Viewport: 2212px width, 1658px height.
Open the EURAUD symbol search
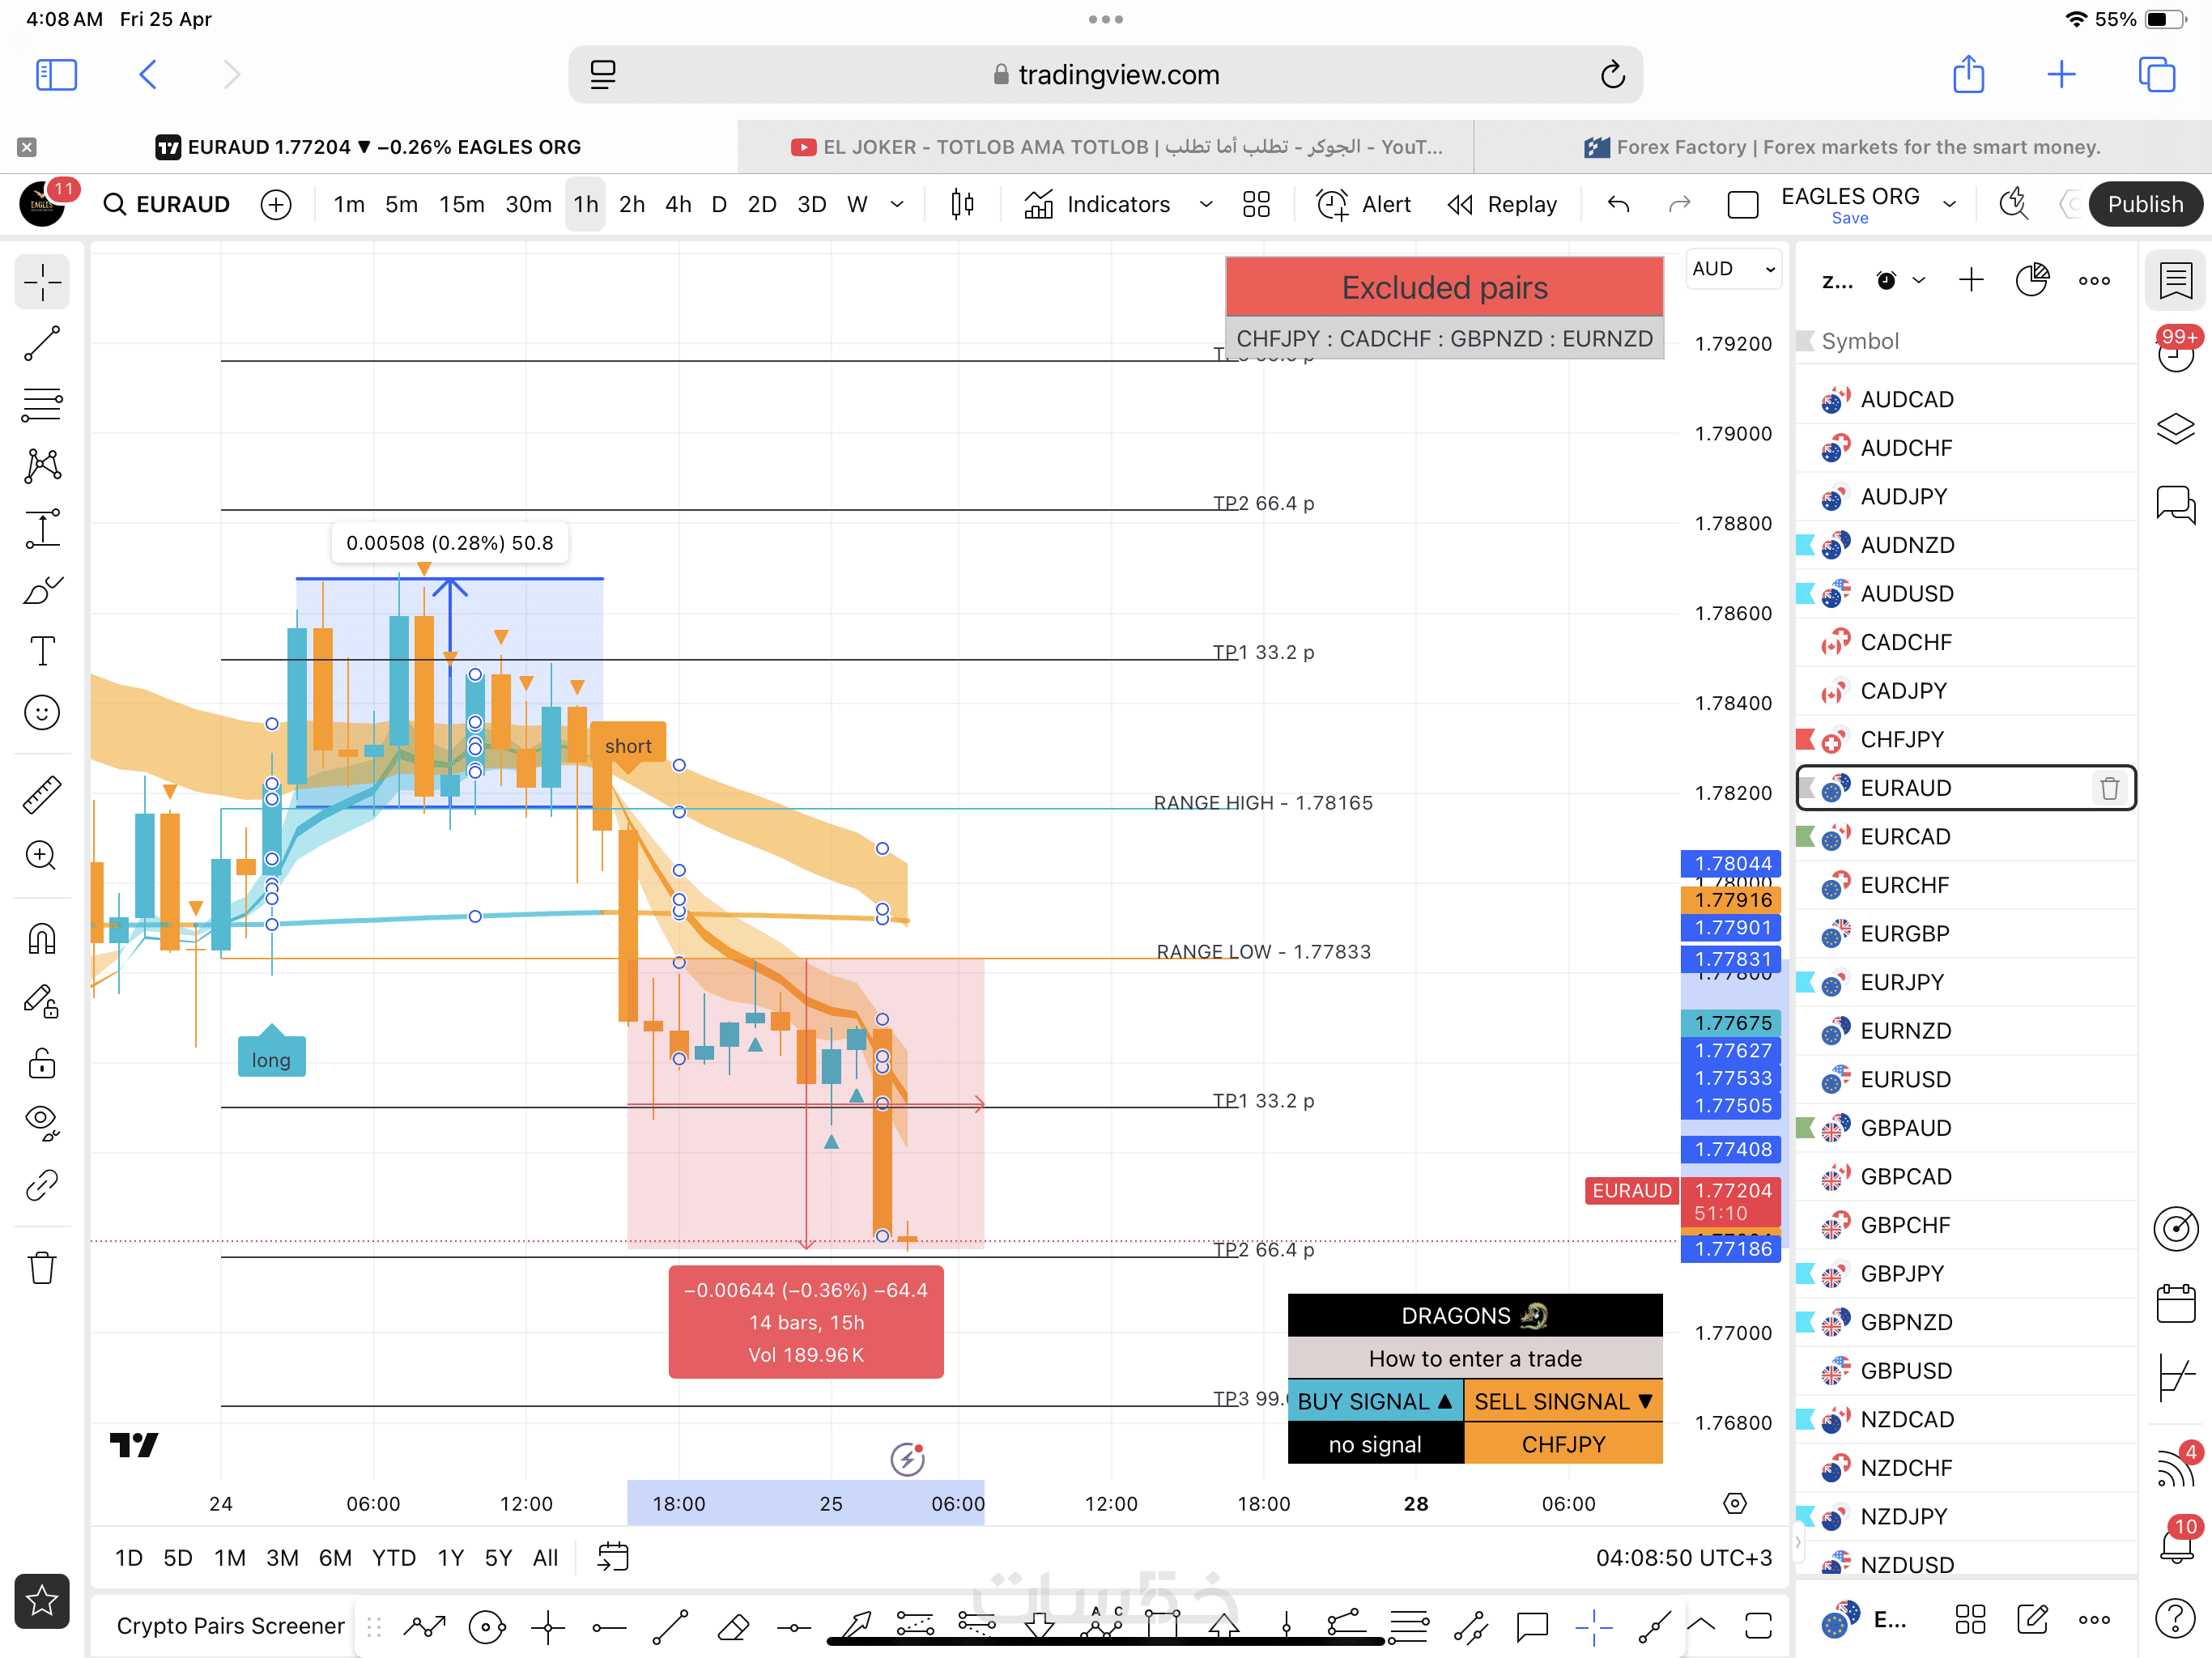[x=168, y=204]
